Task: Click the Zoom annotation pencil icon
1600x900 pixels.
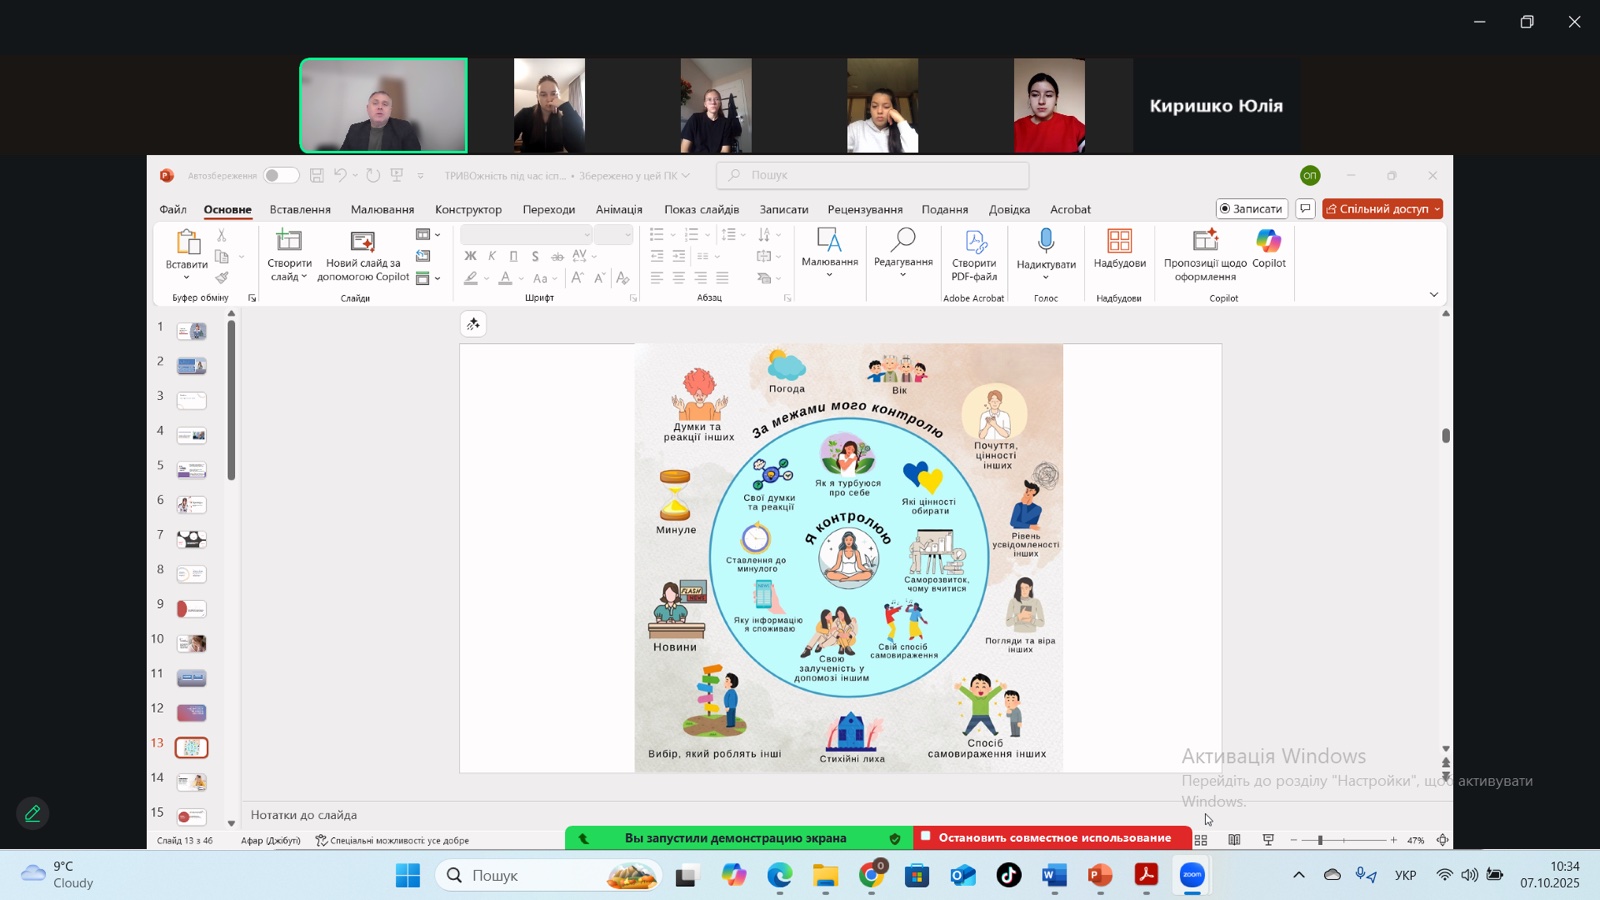Action: point(33,814)
